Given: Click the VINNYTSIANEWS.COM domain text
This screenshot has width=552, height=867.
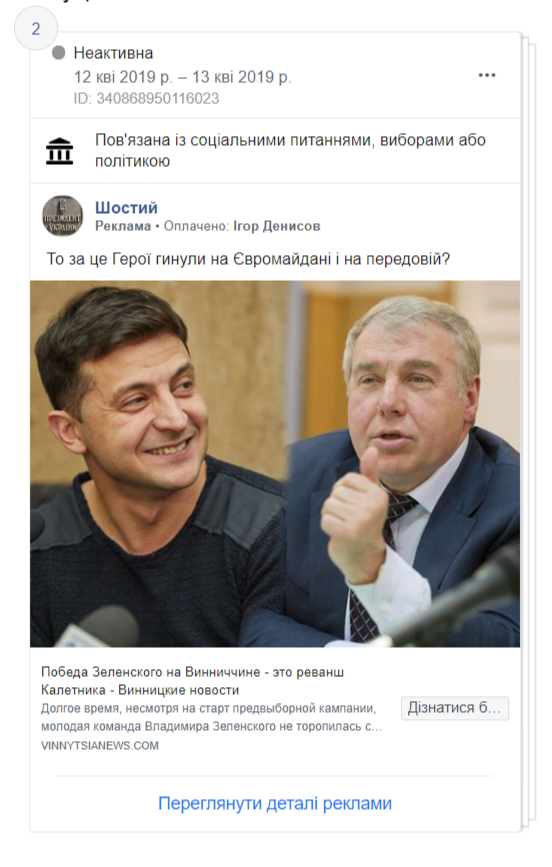Looking at the screenshot, I should (x=100, y=746).
